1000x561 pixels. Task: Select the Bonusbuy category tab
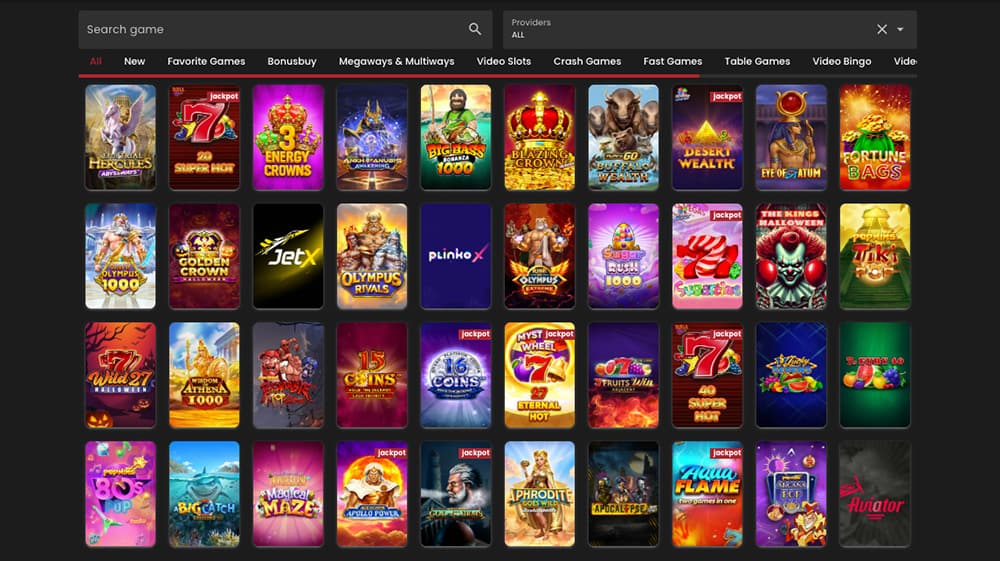(292, 61)
